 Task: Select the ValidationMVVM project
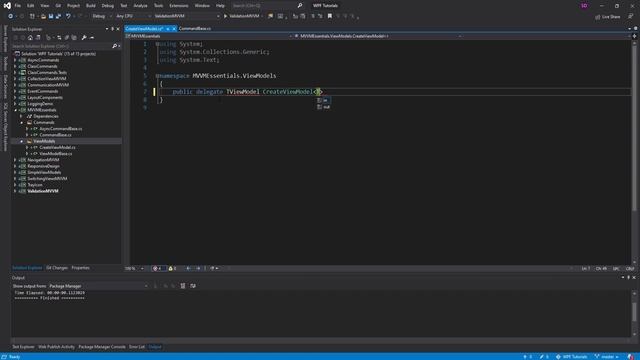coord(43,191)
